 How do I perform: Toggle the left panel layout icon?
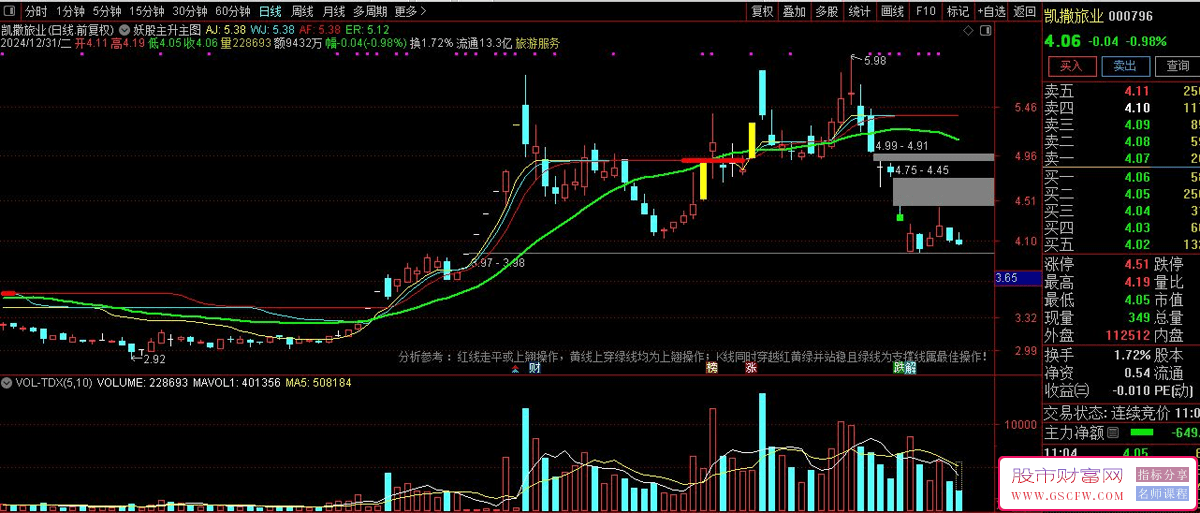coord(10,12)
